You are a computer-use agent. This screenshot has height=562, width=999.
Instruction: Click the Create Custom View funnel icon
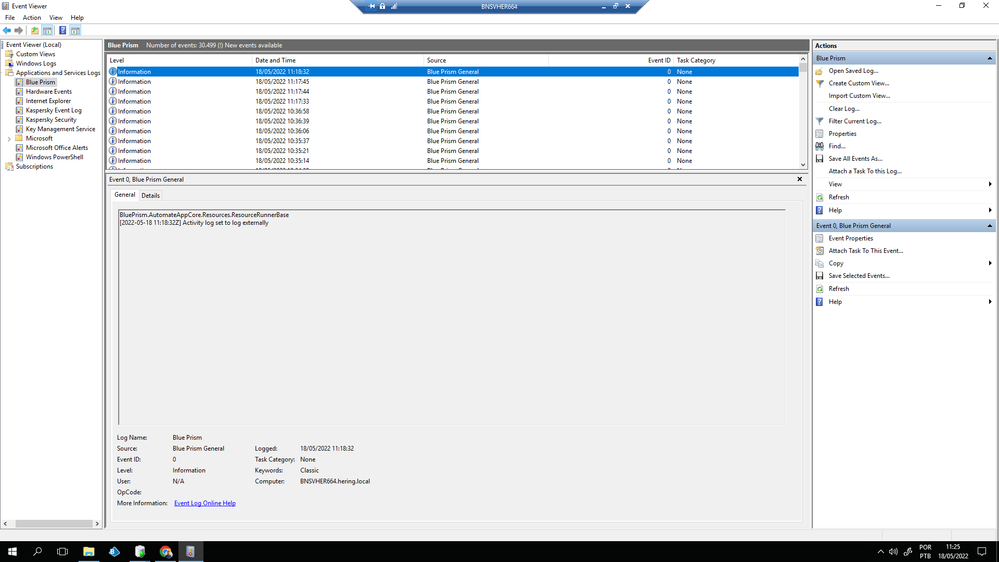[820, 83]
